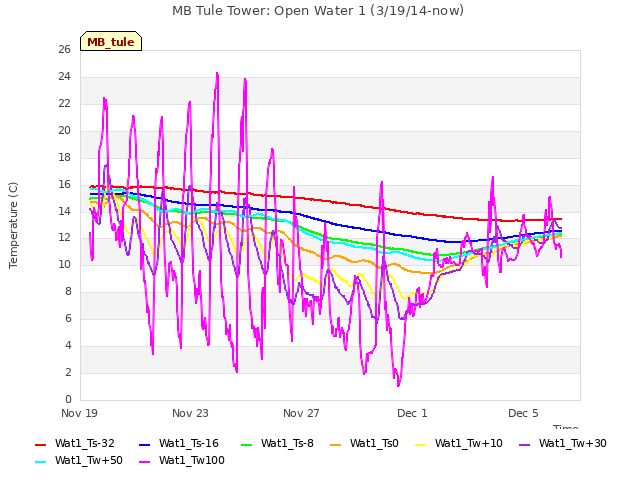Screen dimensions: 640x480
Task: Toggle the Wat1_Tw+30 legend entry
Action: (x=563, y=444)
